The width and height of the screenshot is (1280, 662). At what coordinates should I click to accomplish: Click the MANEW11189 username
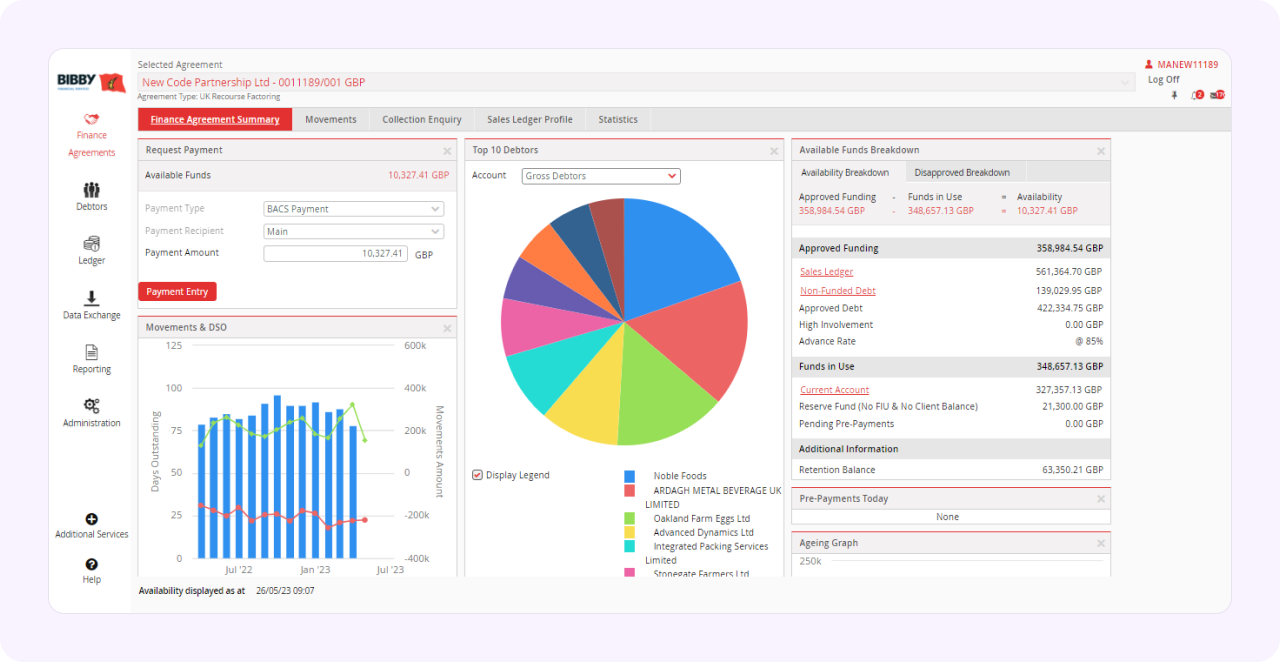(x=1188, y=65)
